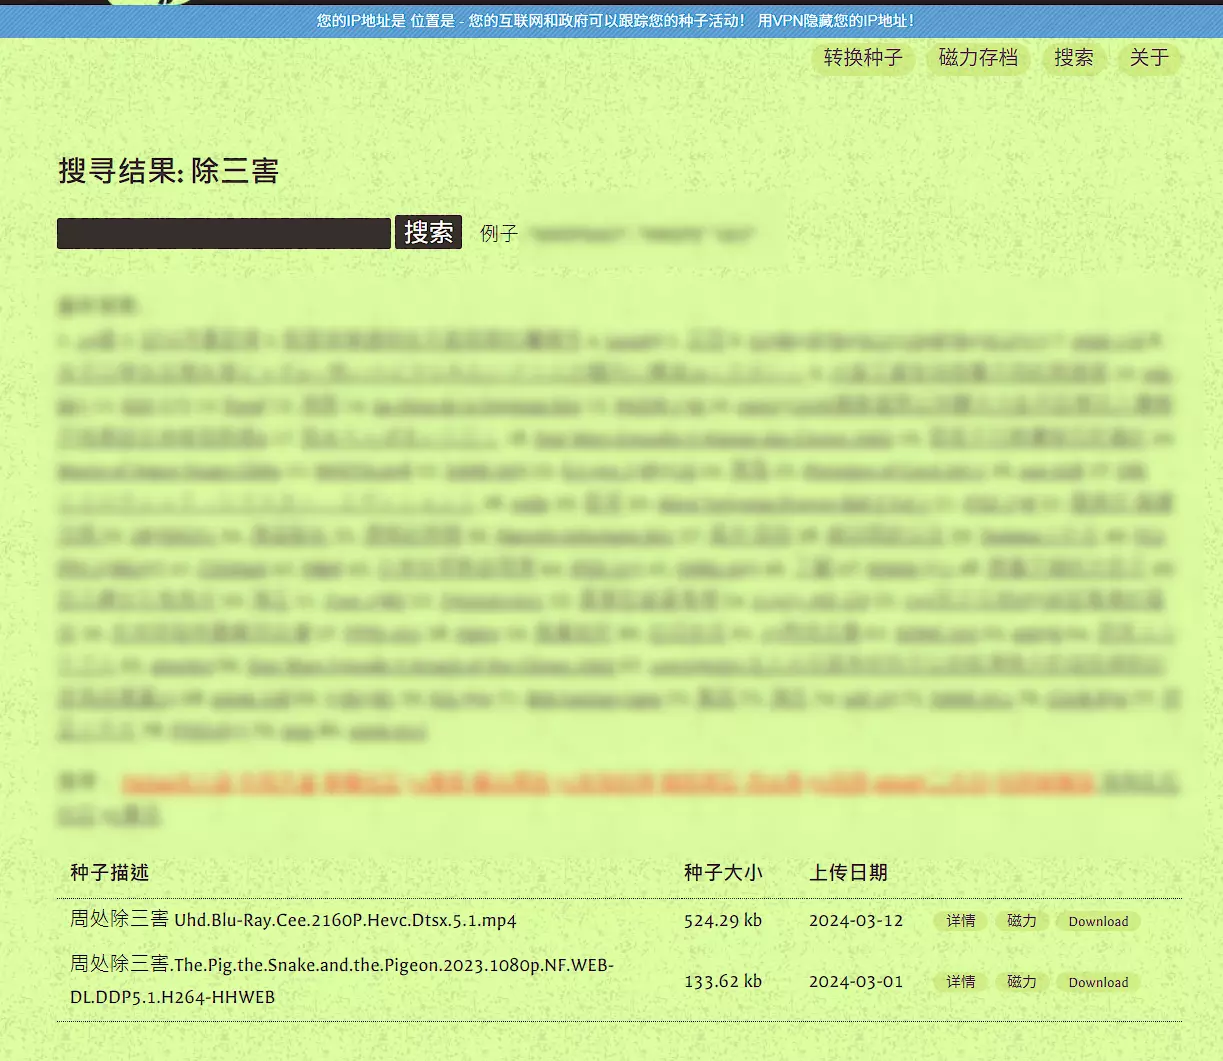Click the 种子描述 column header
1223x1061 pixels.
(x=109, y=873)
